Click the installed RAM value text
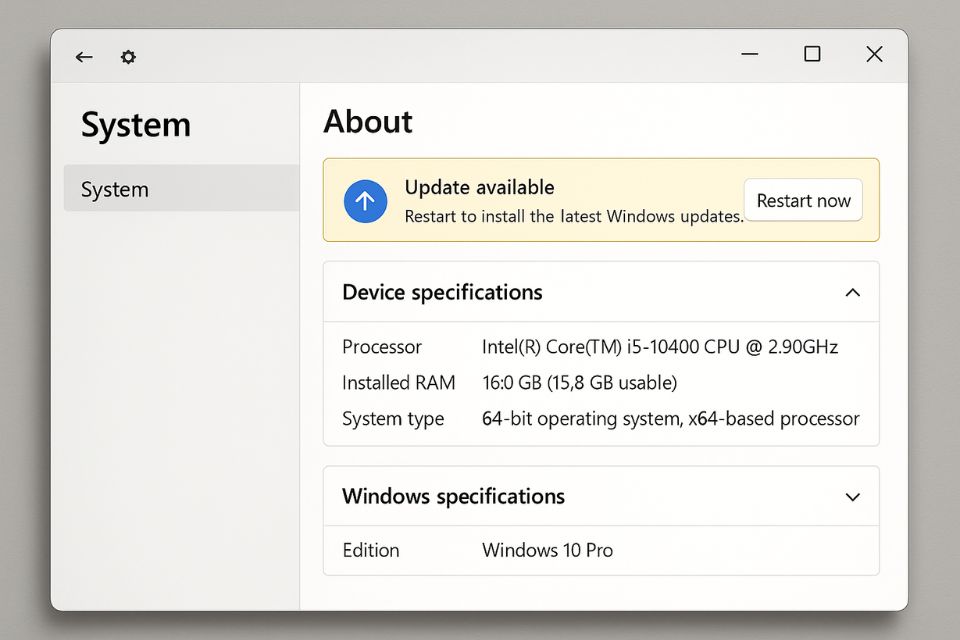The height and width of the screenshot is (640, 960). point(579,383)
